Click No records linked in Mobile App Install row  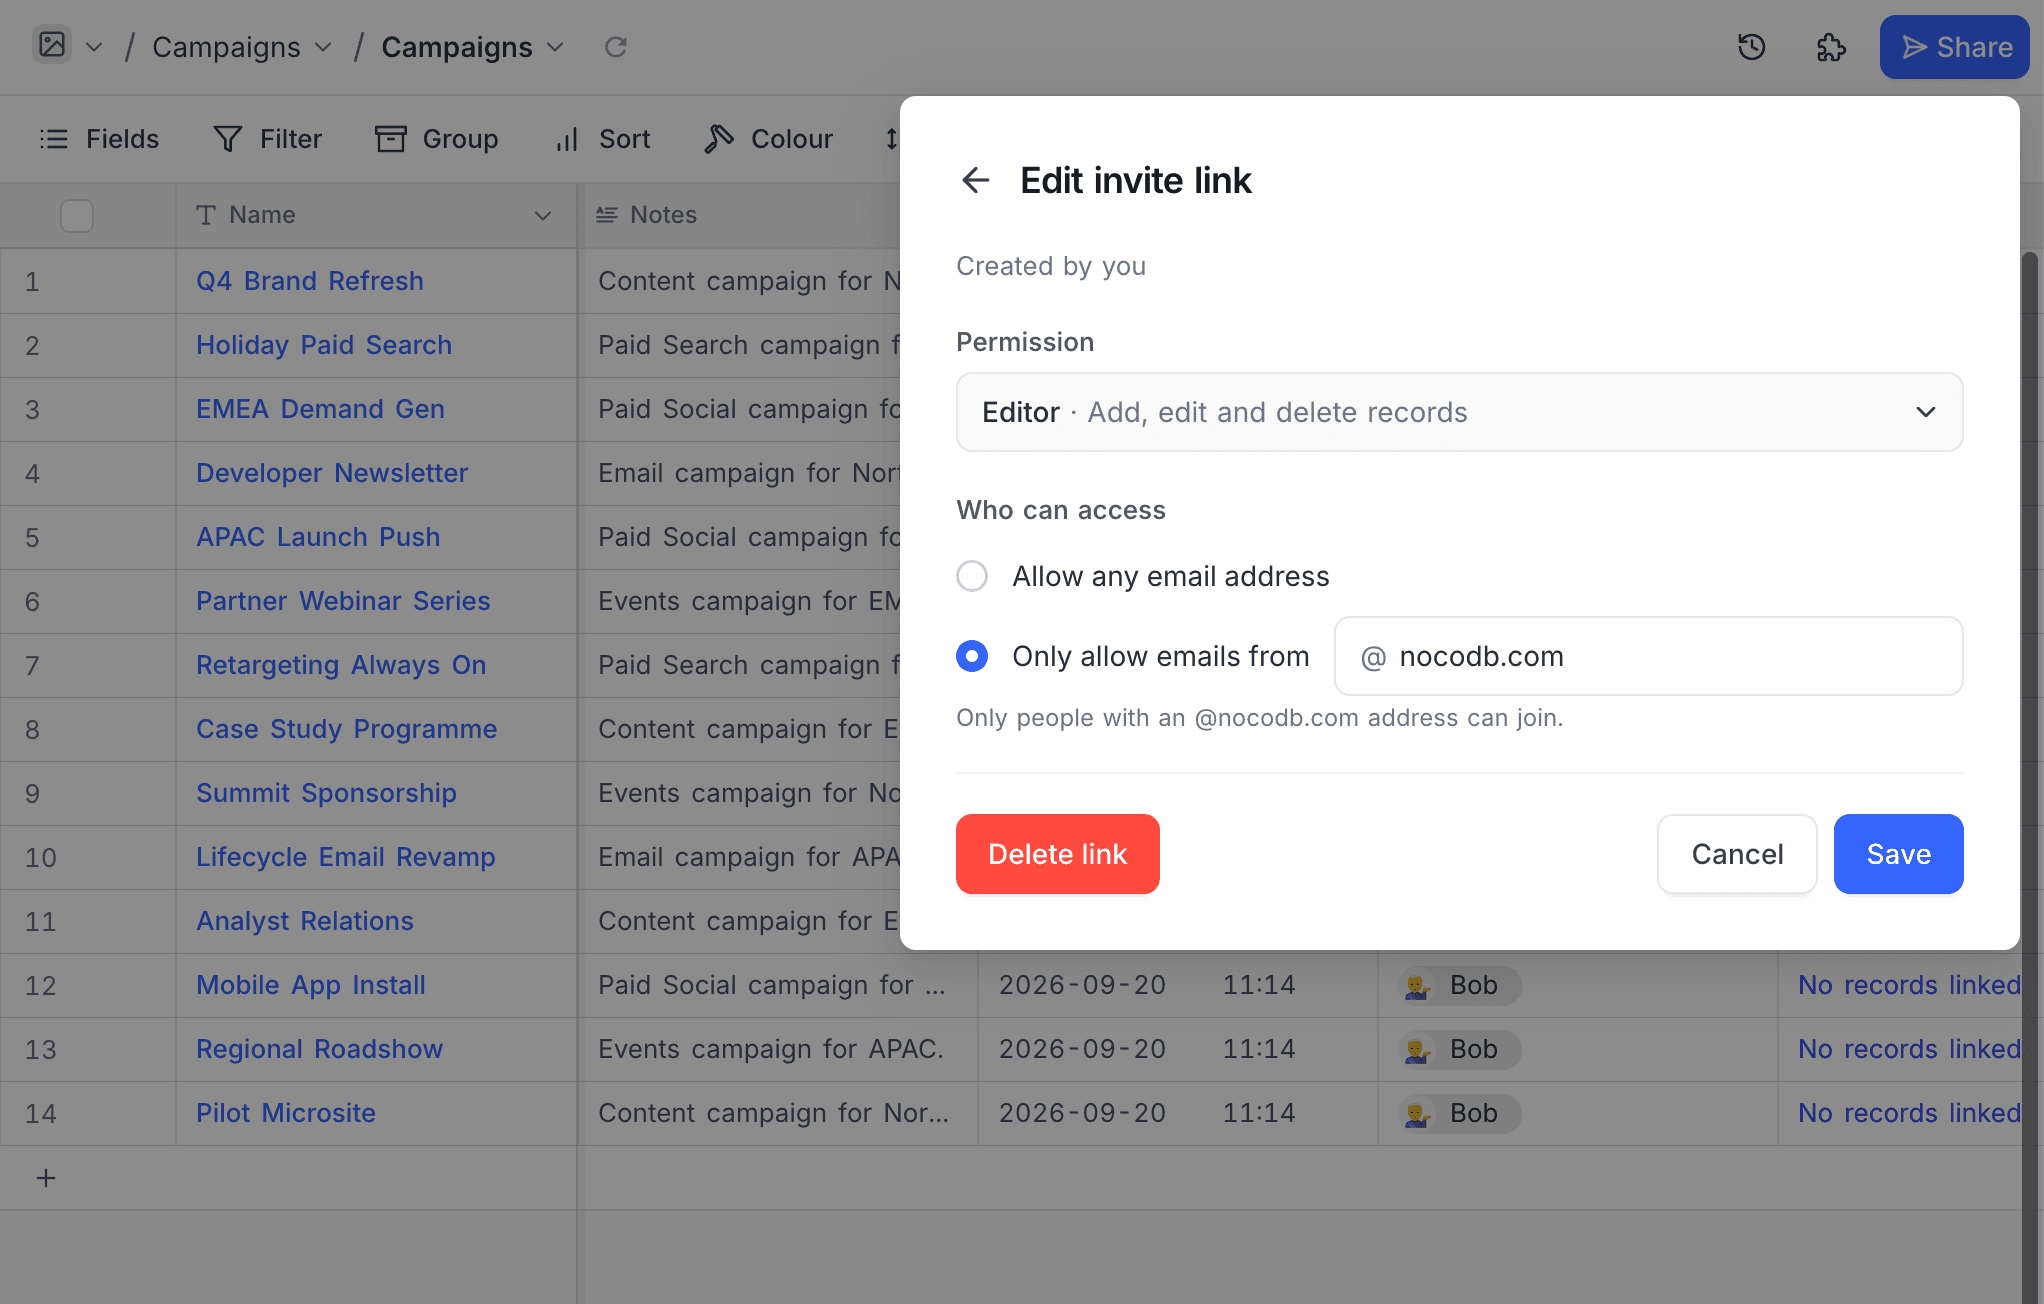(x=1909, y=985)
